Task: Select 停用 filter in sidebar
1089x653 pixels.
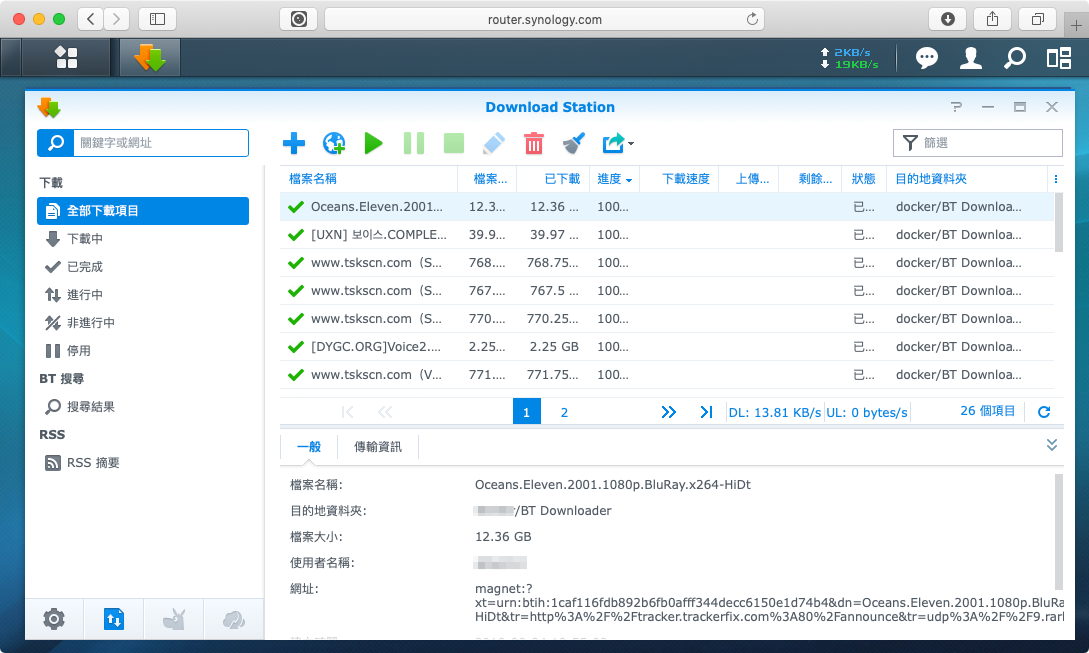Action: (143, 351)
